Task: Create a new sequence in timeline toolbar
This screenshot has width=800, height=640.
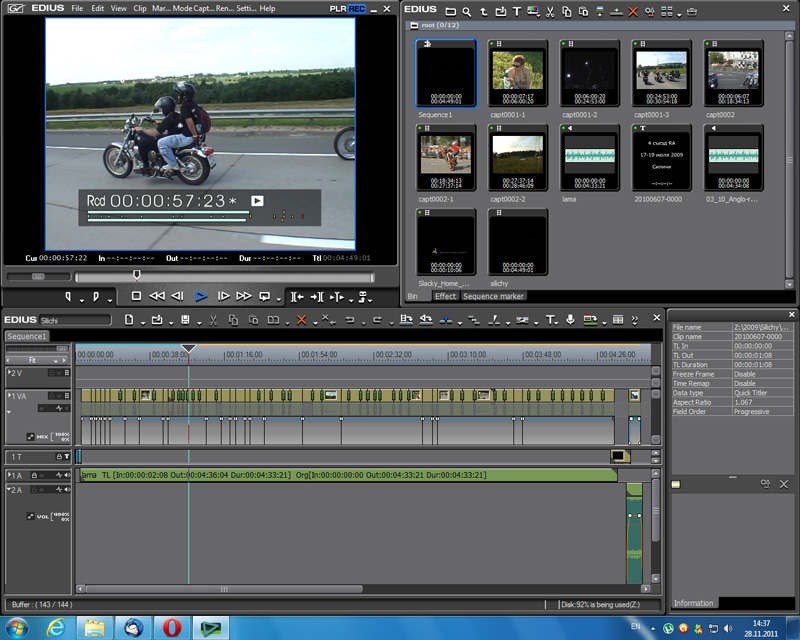Action: [x=129, y=320]
